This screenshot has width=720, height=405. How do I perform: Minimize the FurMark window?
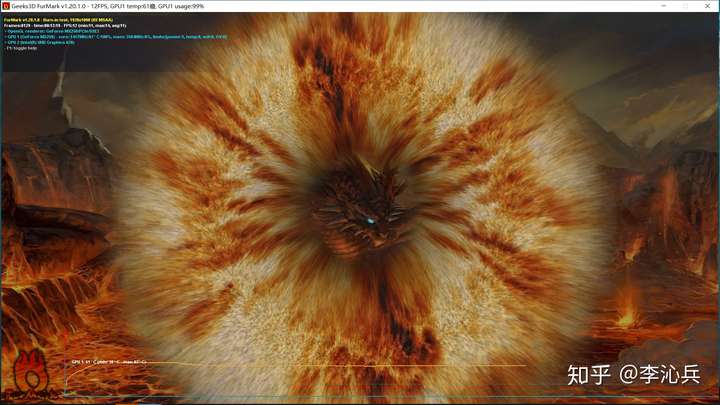point(664,6)
